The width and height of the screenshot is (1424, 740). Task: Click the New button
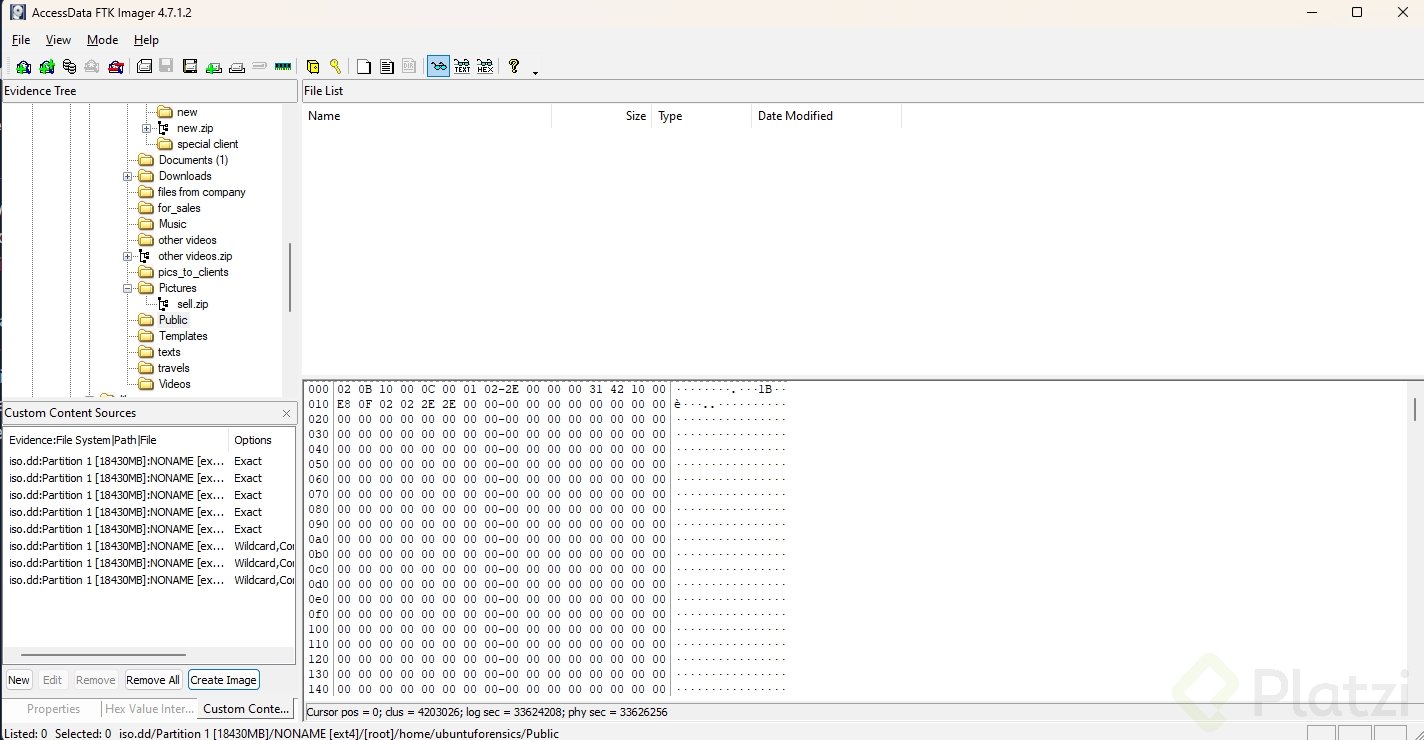[x=19, y=680]
